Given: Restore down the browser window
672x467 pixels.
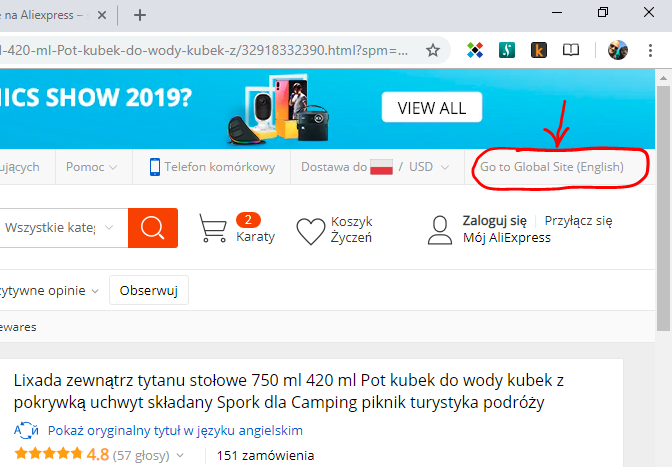Looking at the screenshot, I should click(x=603, y=12).
